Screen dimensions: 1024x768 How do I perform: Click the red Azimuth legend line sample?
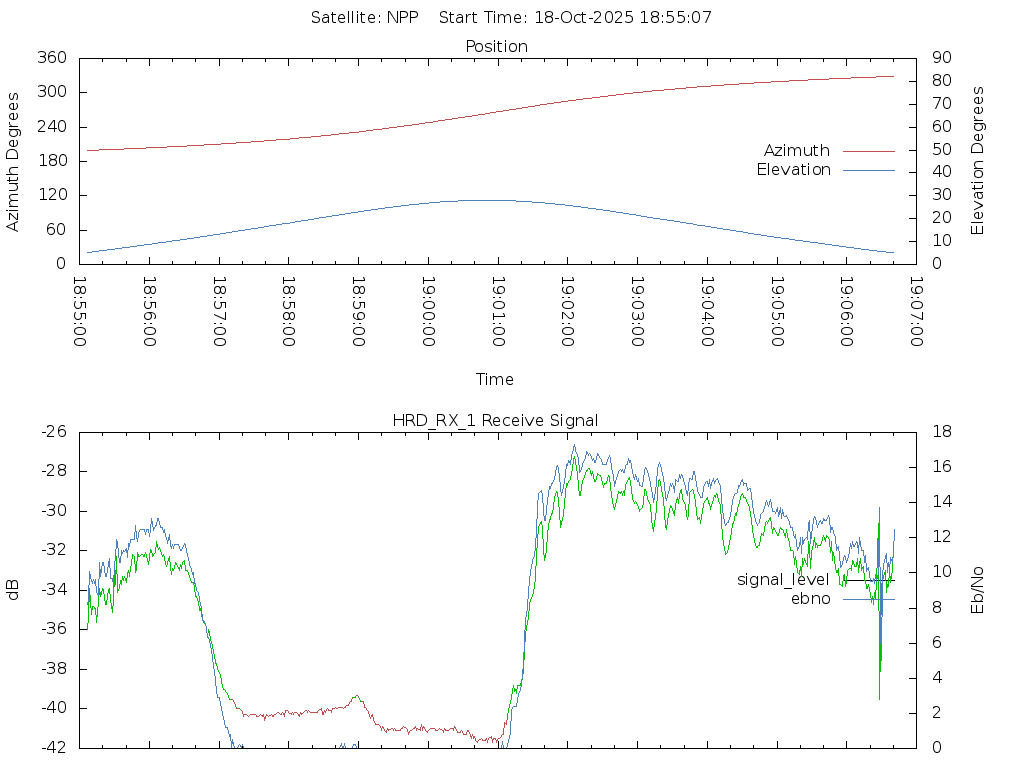868,151
